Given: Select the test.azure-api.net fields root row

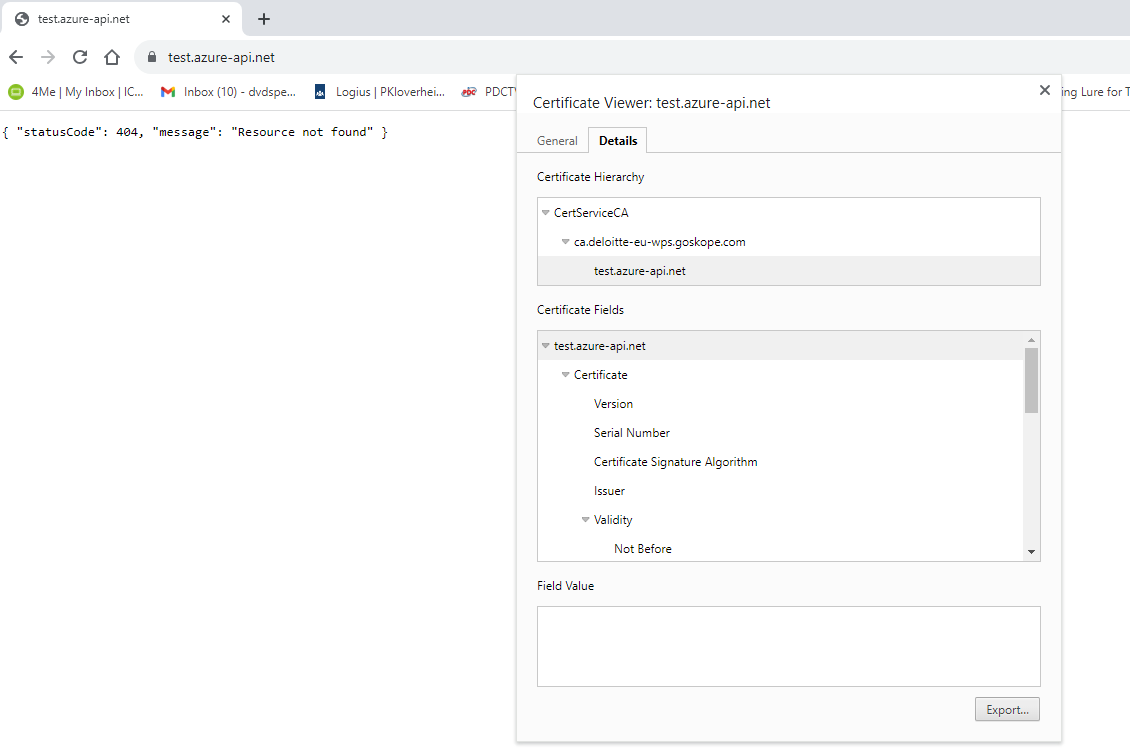Looking at the screenshot, I should tap(781, 346).
